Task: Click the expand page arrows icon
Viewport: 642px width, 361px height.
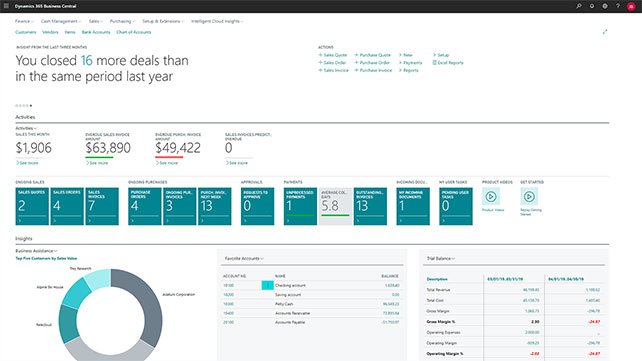Action: [x=605, y=32]
